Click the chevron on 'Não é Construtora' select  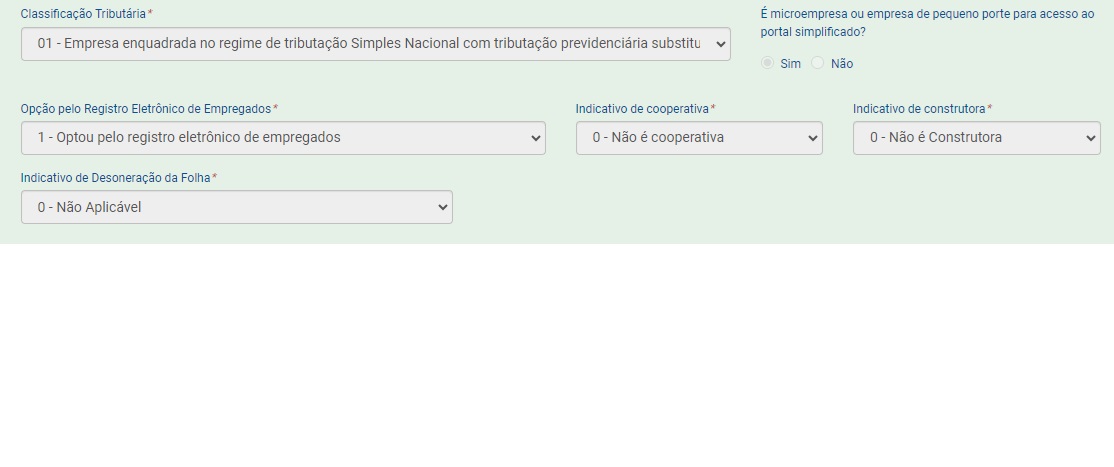click(x=1091, y=138)
